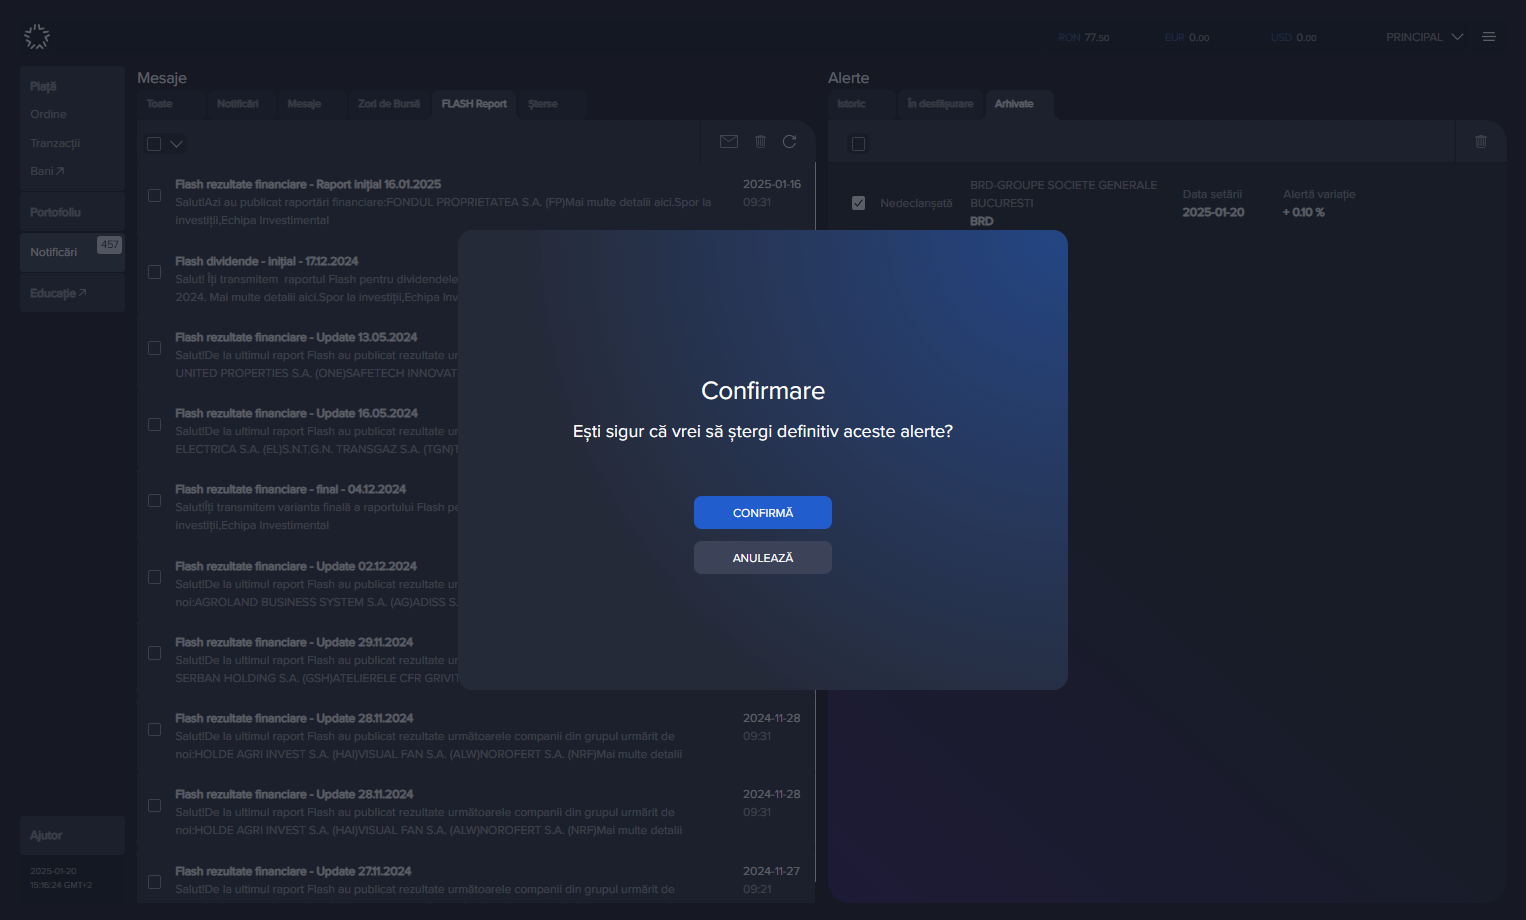Image resolution: width=1526 pixels, height=920 pixels.
Task: Open the Bani external link
Action: coord(47,171)
